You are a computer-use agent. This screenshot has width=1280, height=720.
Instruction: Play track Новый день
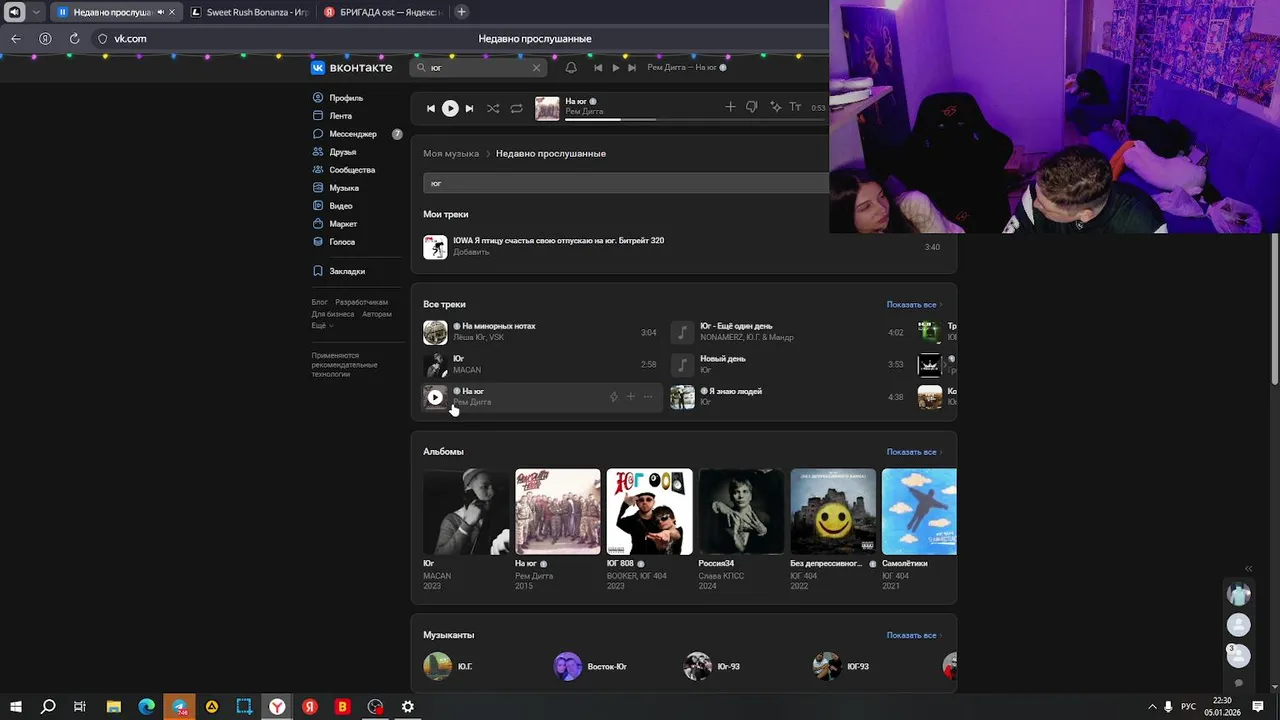682,365
